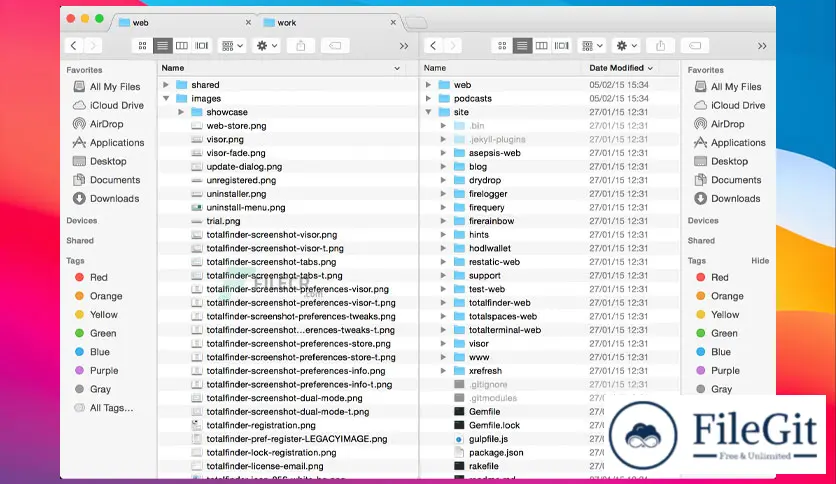The height and width of the screenshot is (484, 836).
Task: Switch left pane to list view
Action: point(162,46)
